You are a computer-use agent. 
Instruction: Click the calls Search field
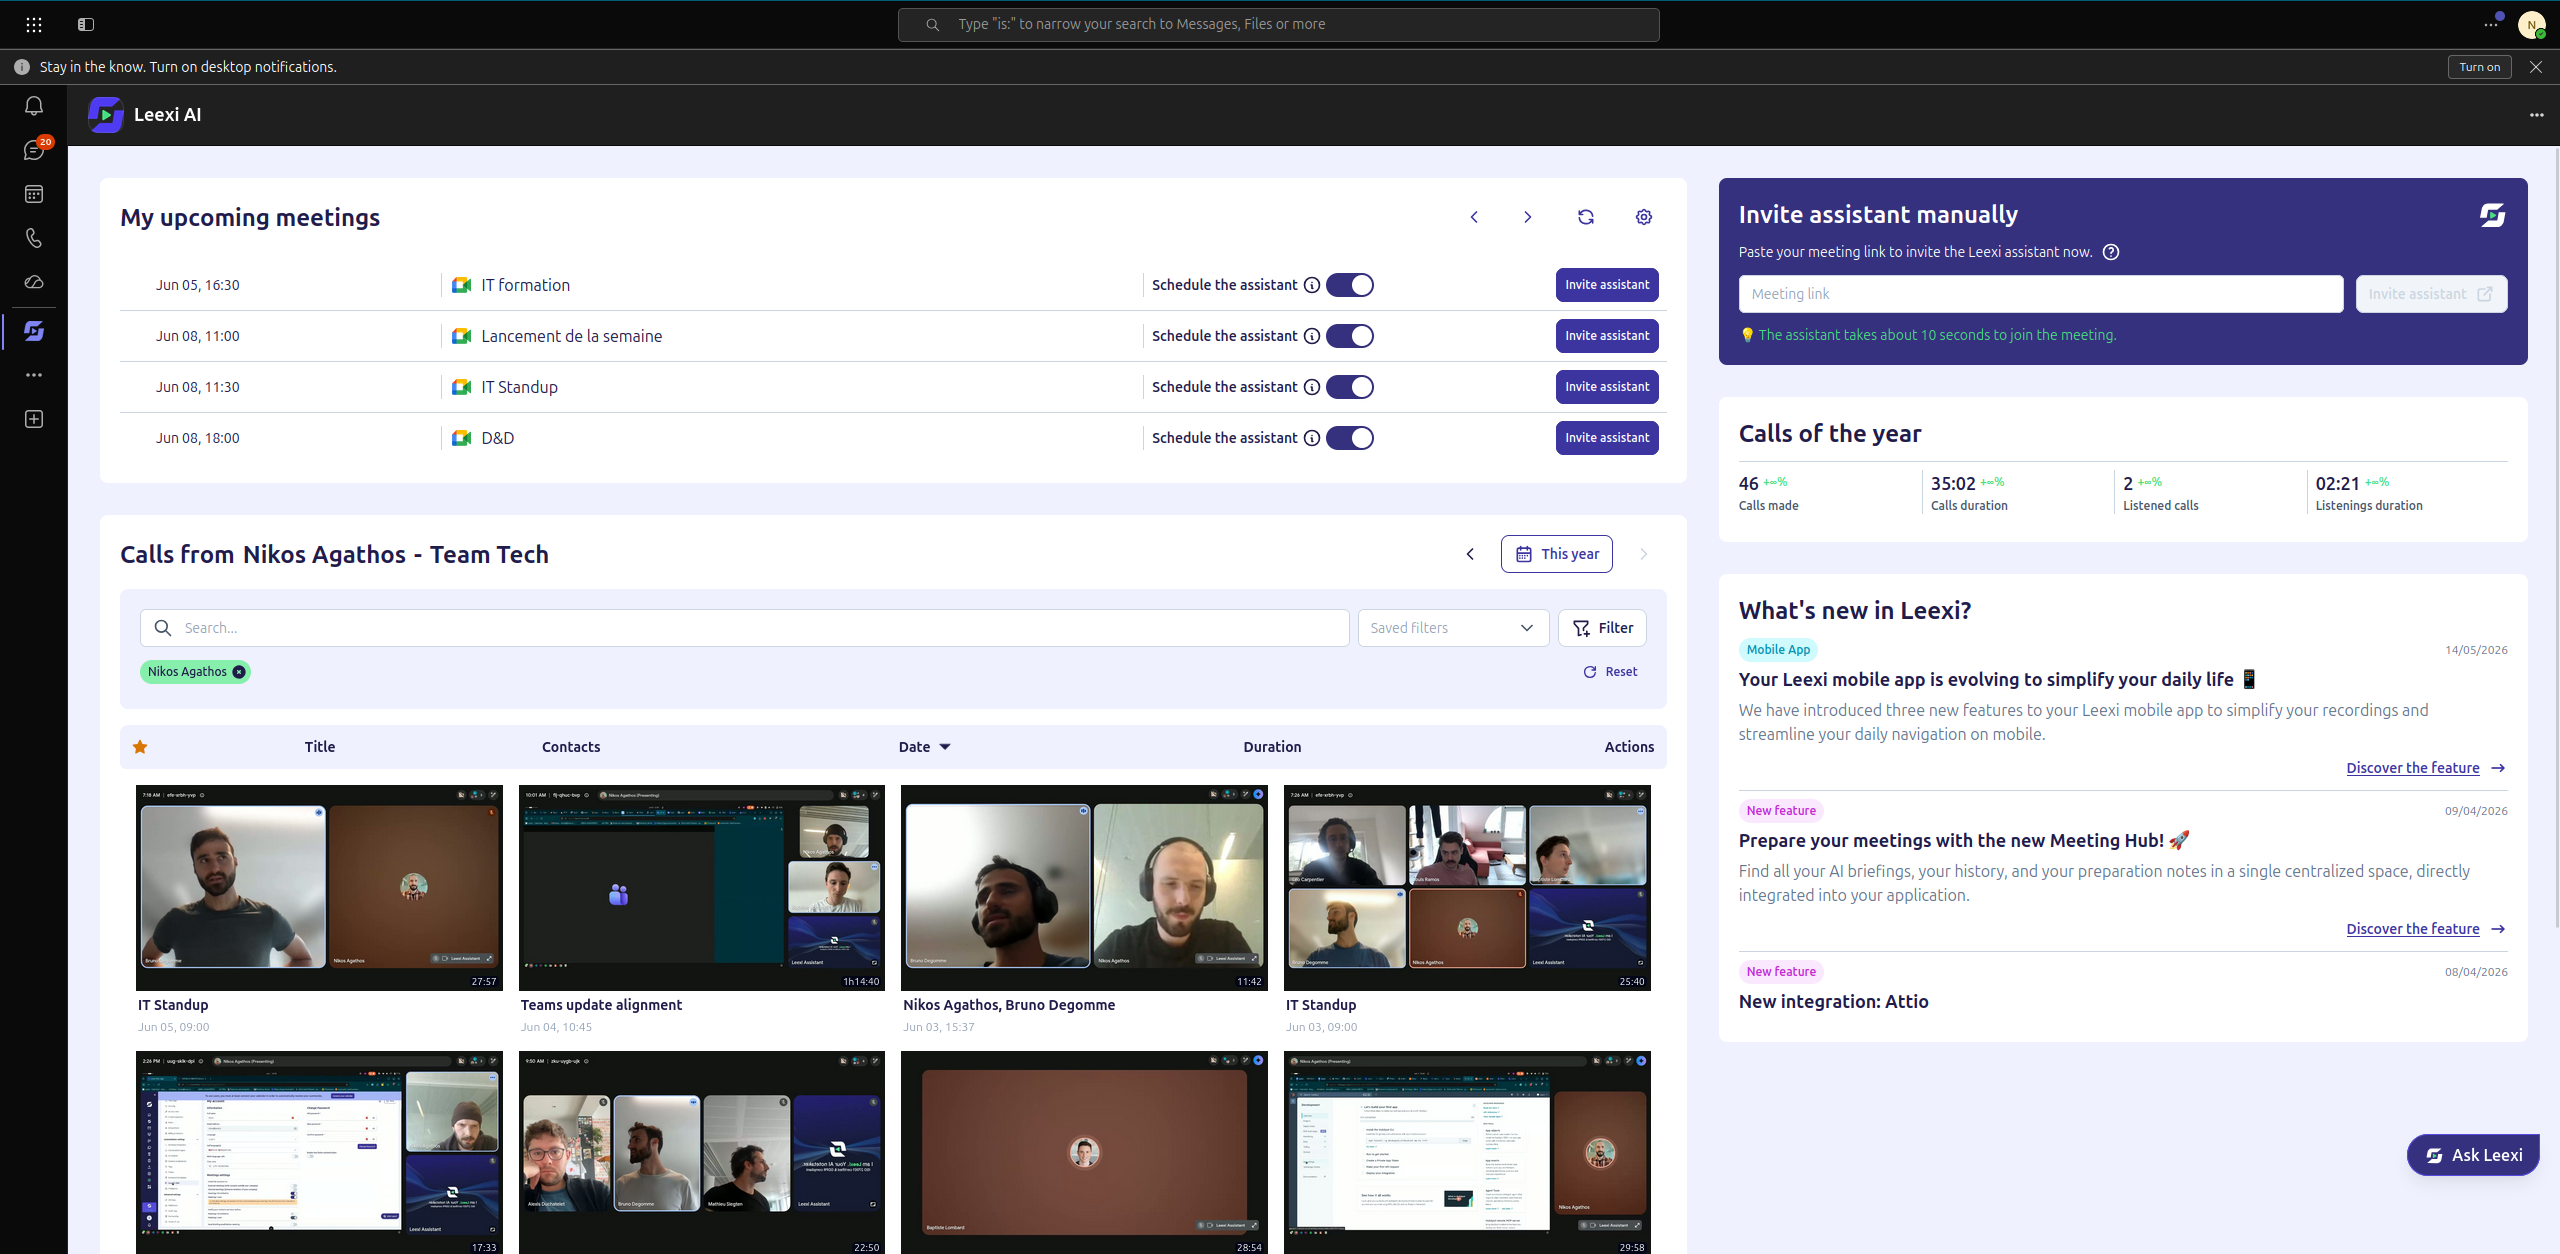point(744,628)
